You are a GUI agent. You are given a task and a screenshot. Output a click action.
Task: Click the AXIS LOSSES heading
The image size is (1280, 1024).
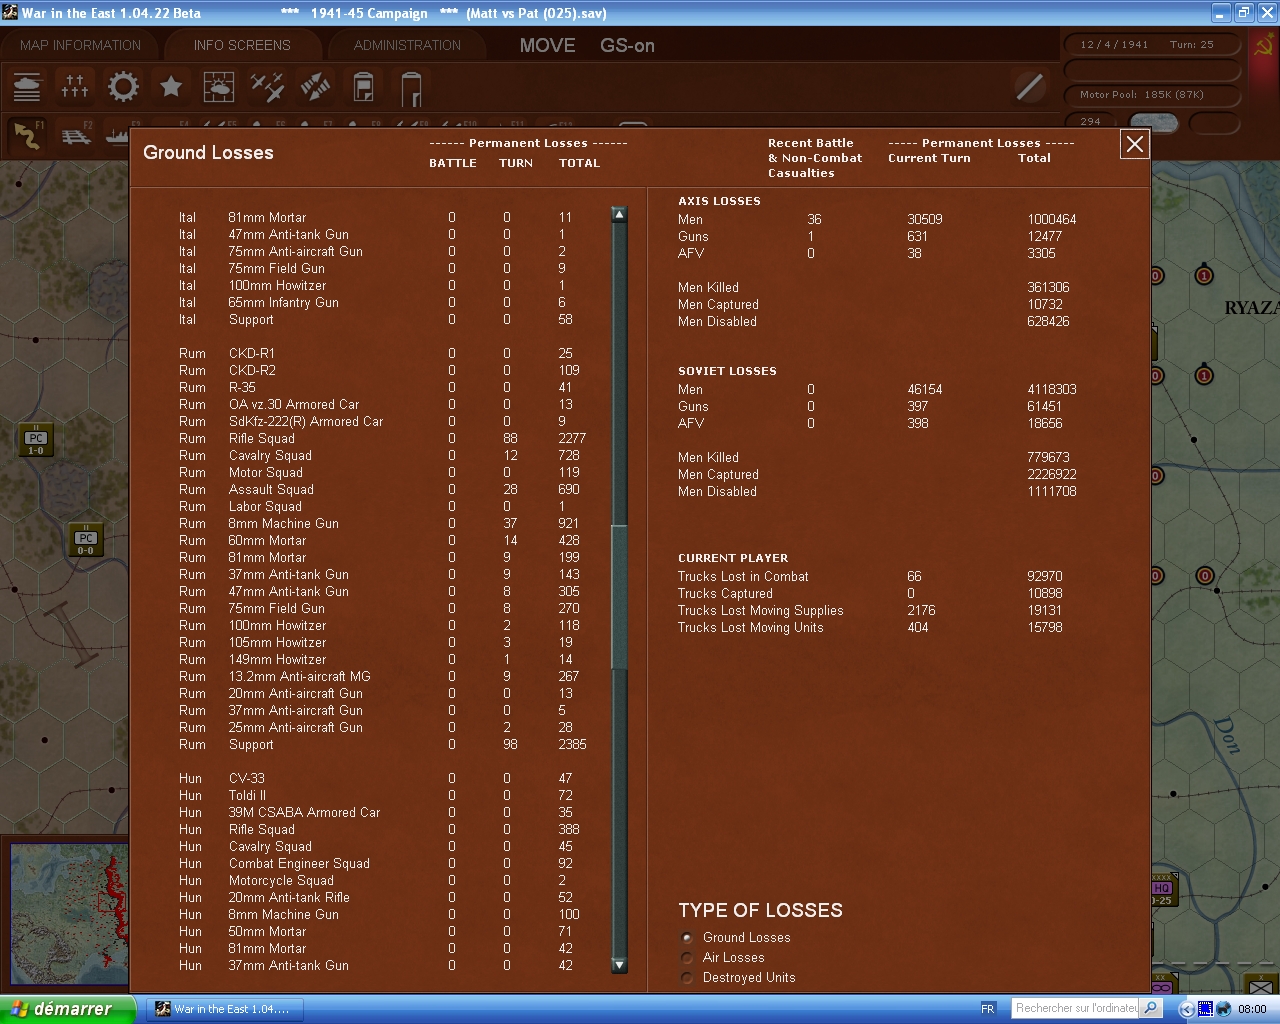pos(719,201)
